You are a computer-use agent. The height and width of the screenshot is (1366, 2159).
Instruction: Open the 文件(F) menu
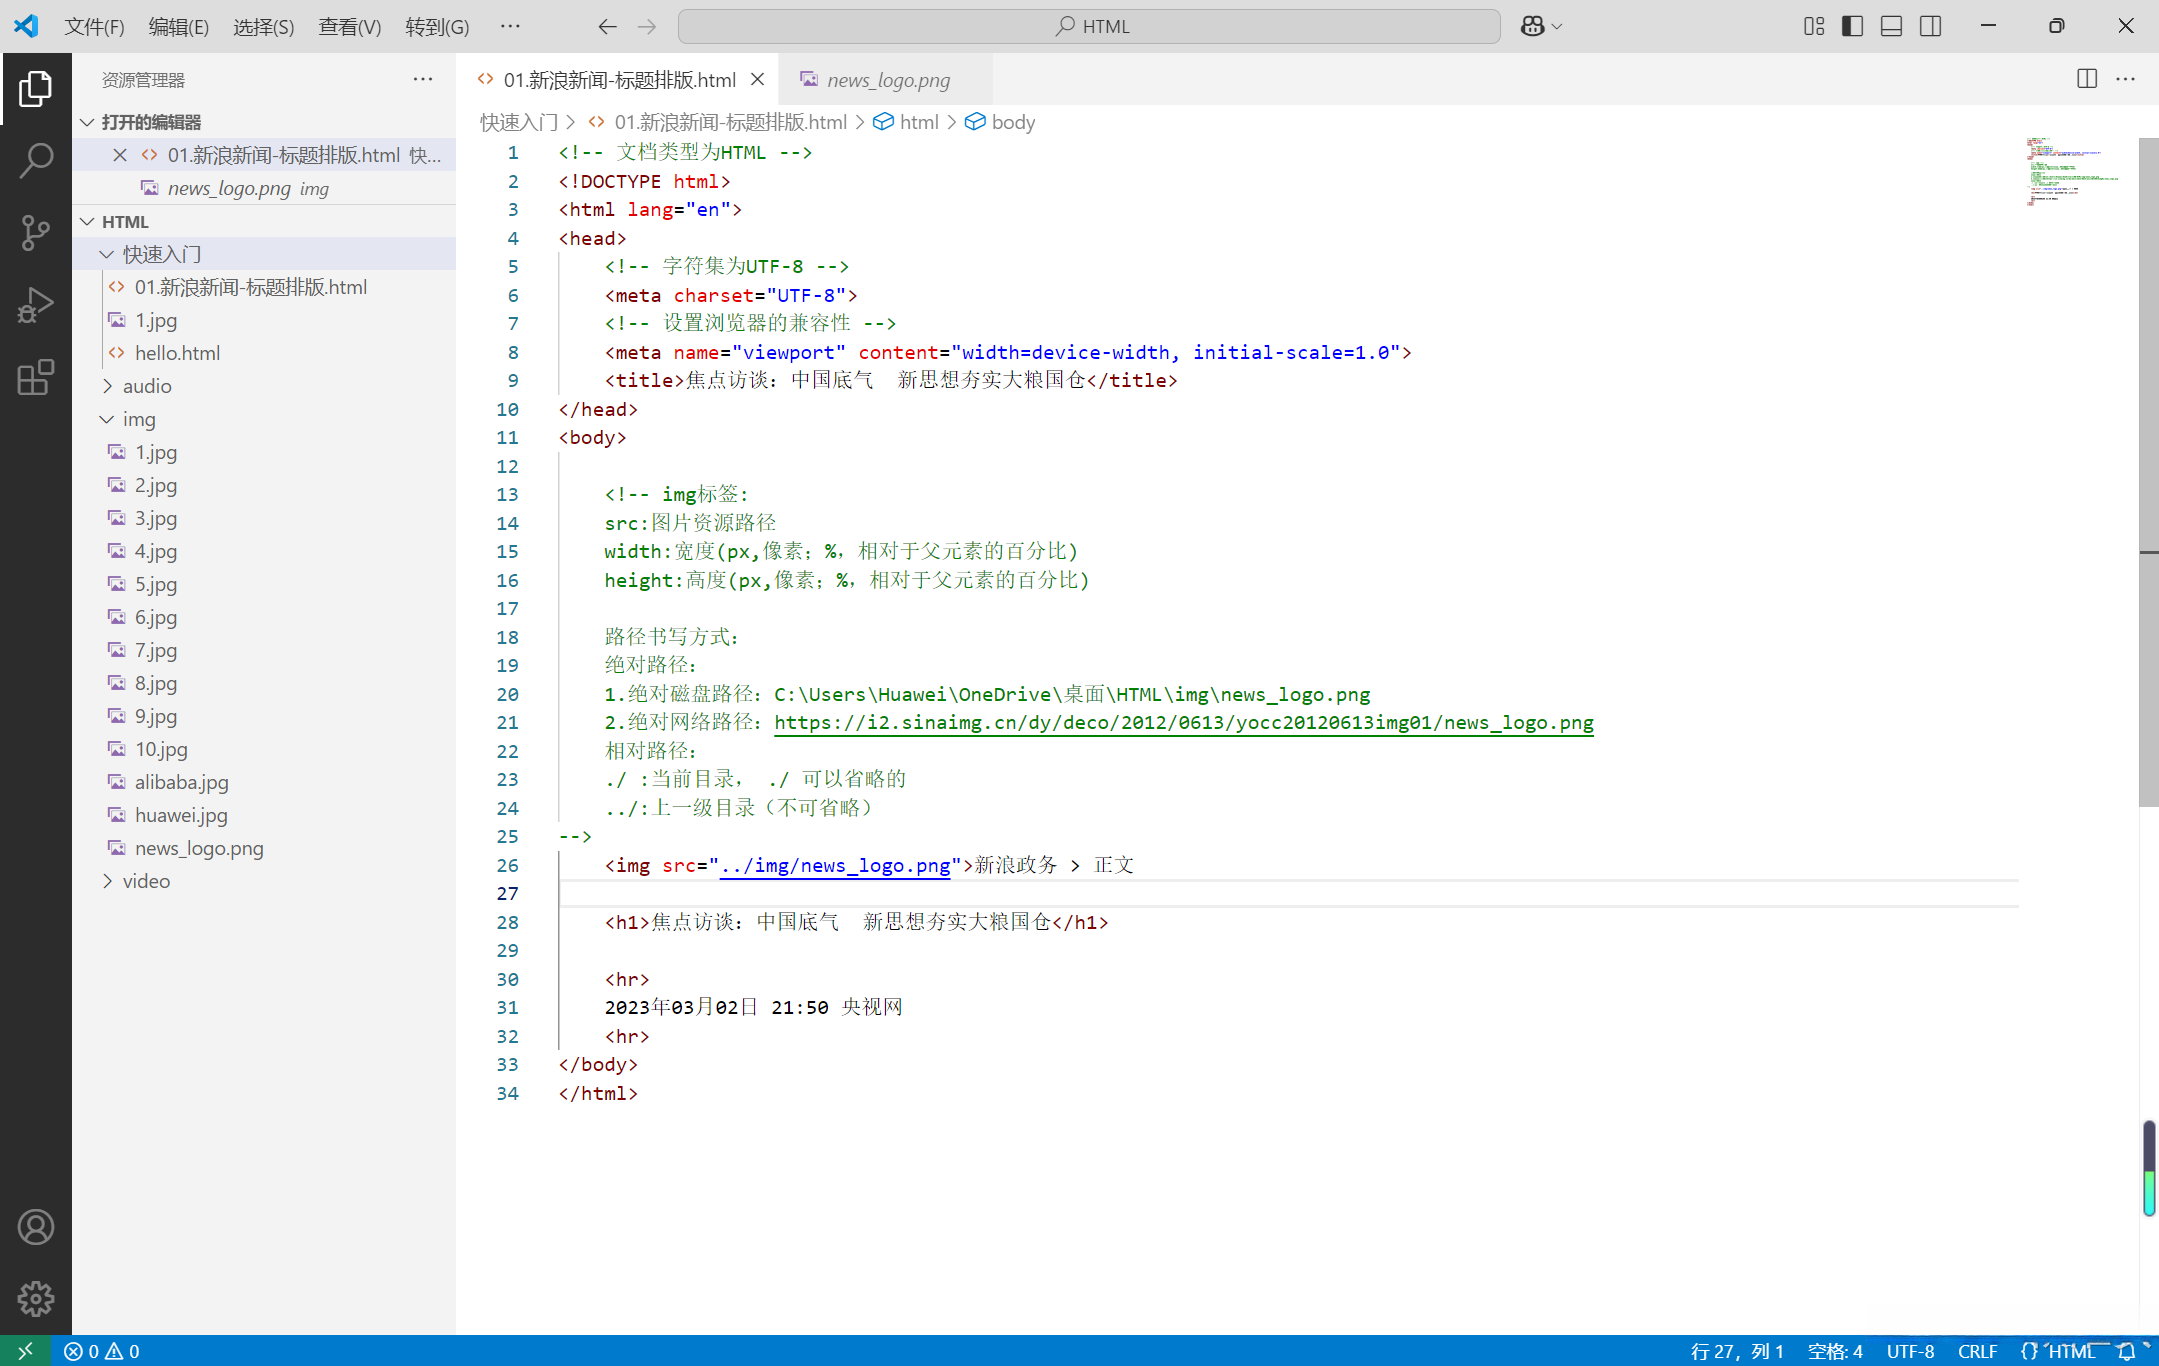click(94, 26)
